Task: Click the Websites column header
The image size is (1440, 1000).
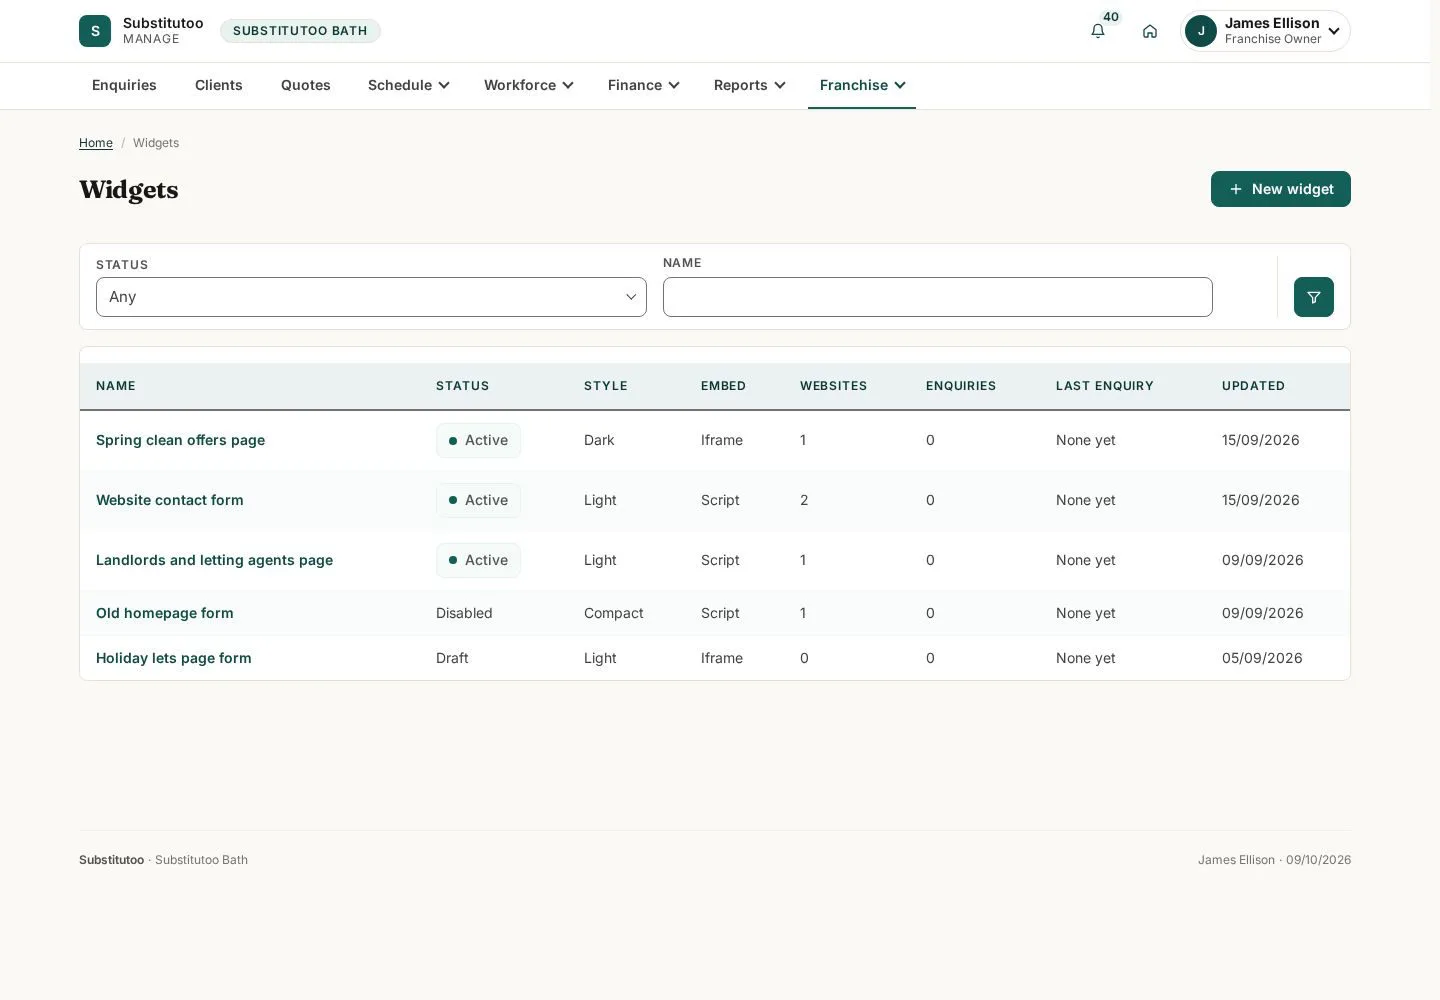Action: (x=833, y=386)
